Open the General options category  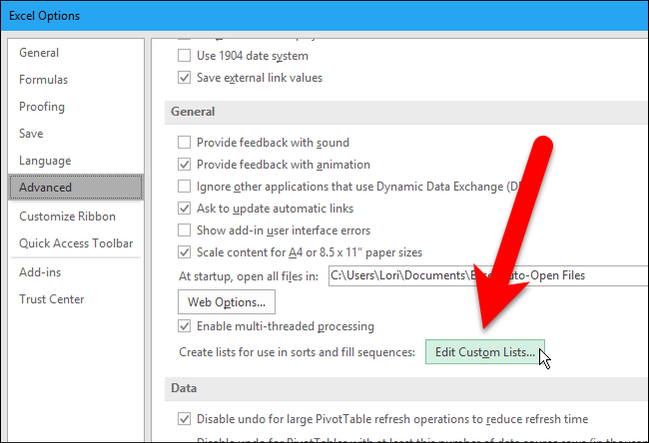39,53
